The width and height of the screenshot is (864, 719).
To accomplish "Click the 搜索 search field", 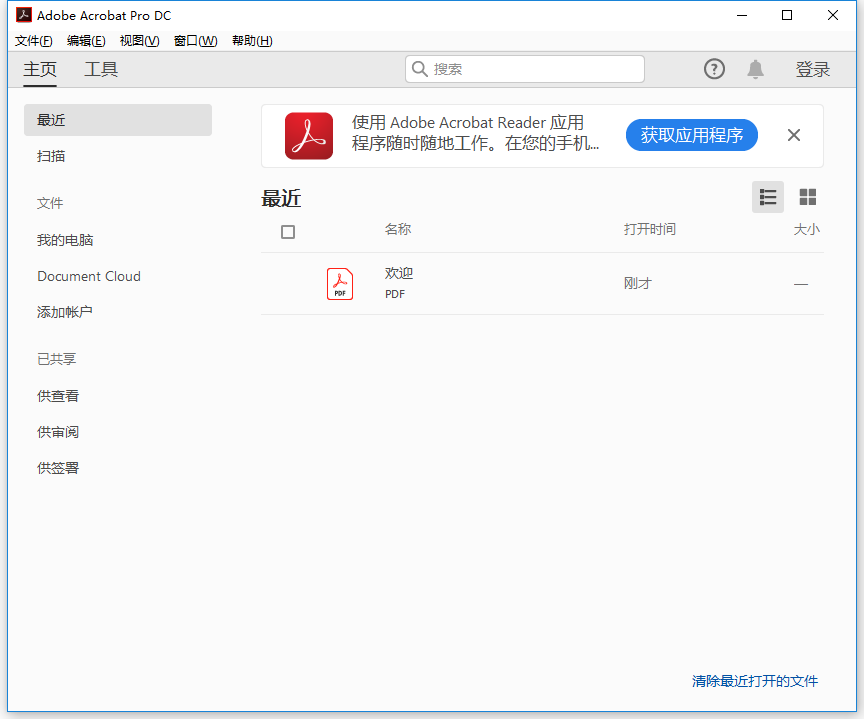I will (525, 69).
